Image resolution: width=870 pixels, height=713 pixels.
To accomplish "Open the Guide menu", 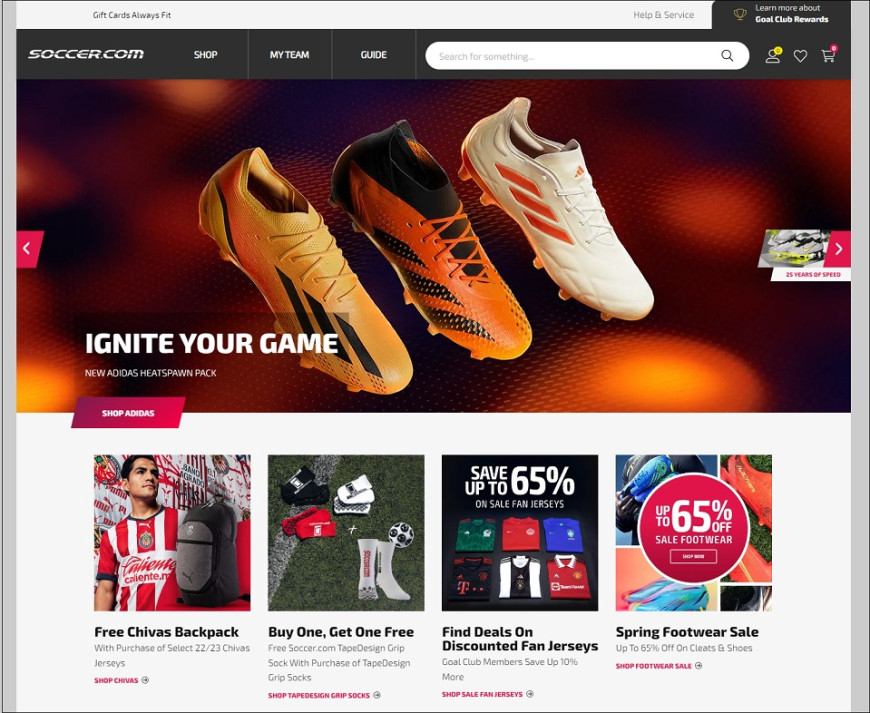I will click(373, 55).
